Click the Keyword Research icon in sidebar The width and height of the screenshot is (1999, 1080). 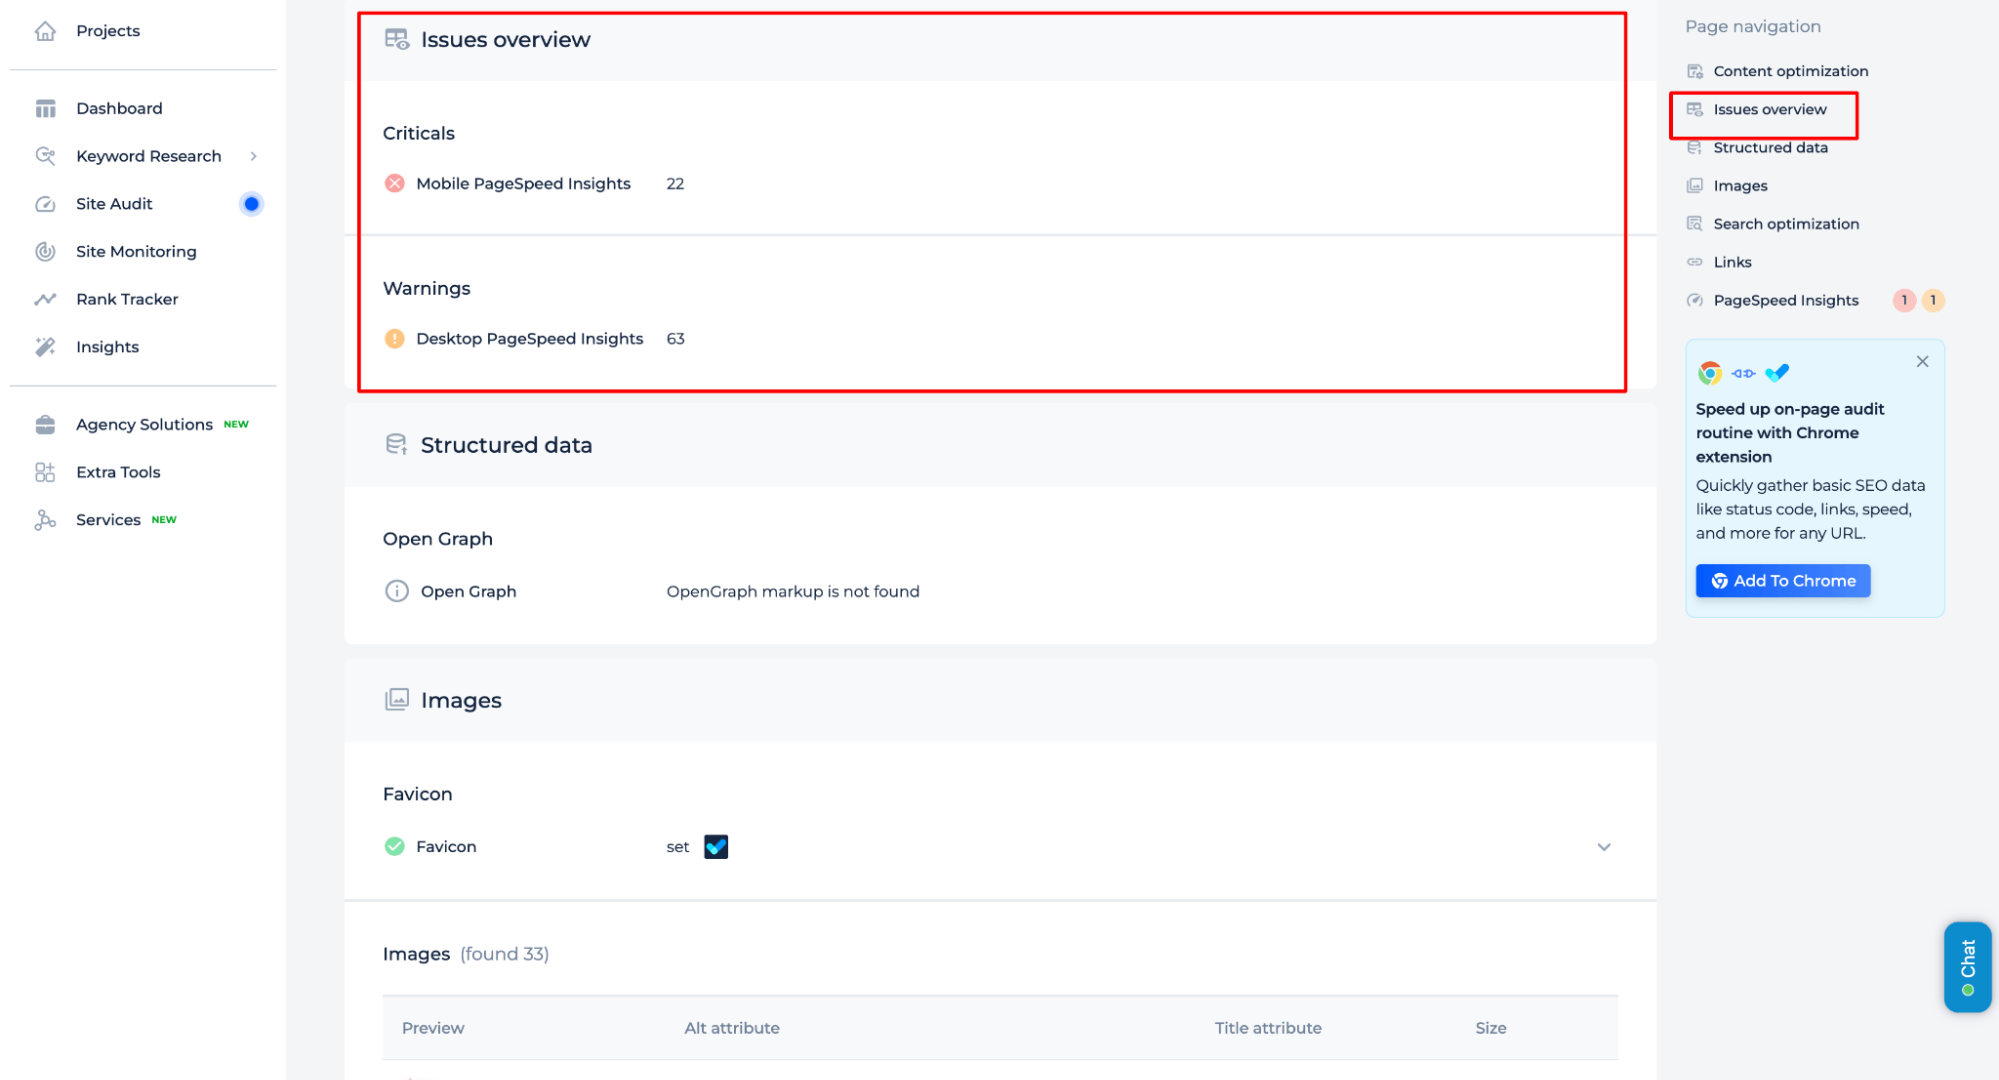(x=47, y=156)
